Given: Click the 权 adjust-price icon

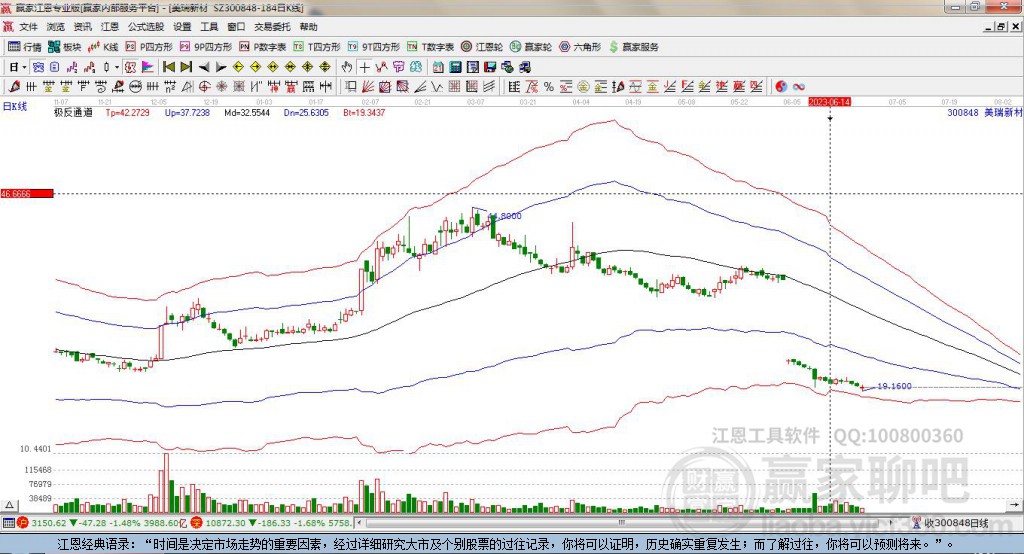Looking at the screenshot, I should click(x=131, y=67).
